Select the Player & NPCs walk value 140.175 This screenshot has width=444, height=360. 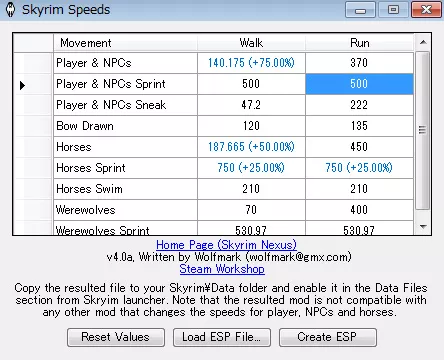[x=251, y=63]
